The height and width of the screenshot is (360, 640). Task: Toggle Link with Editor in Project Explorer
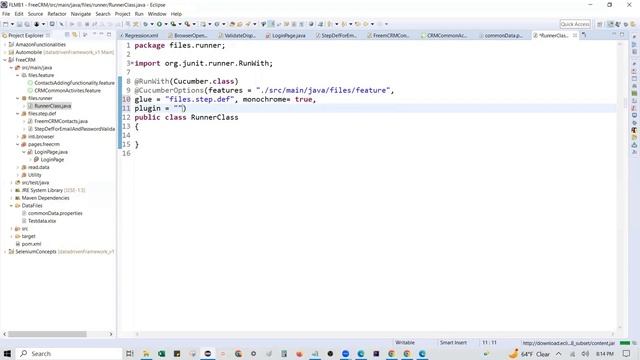click(75, 35)
